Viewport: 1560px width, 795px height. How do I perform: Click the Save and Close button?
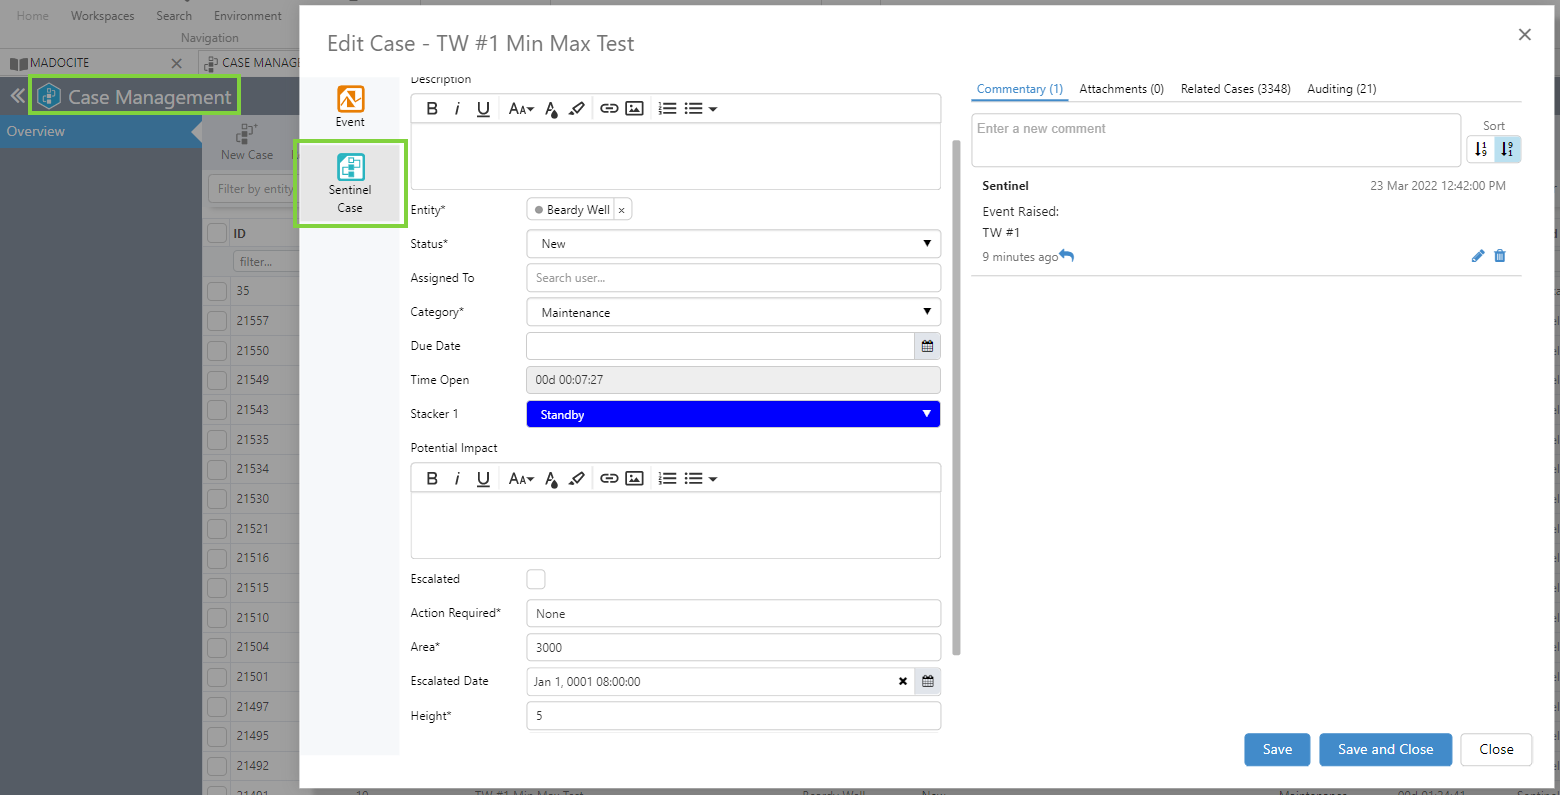[1385, 750]
